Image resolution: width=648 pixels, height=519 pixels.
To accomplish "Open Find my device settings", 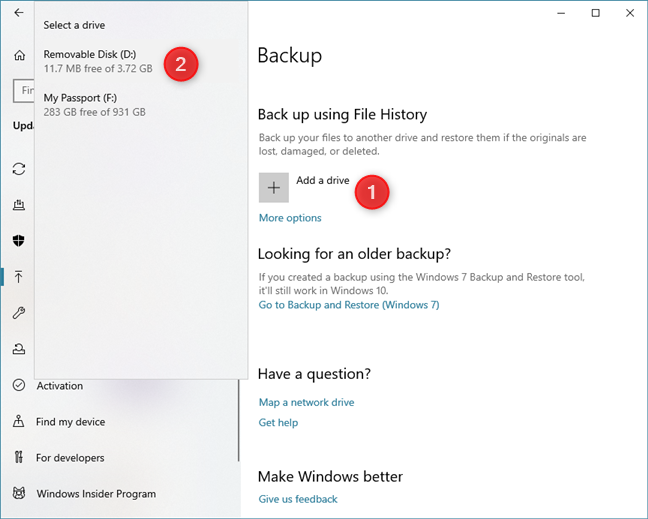I will (70, 422).
